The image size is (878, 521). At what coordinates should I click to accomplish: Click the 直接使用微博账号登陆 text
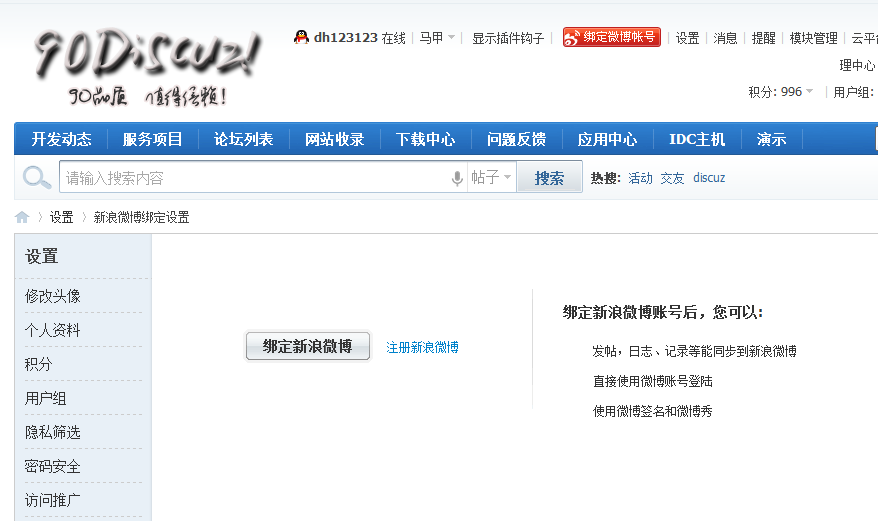click(x=652, y=382)
